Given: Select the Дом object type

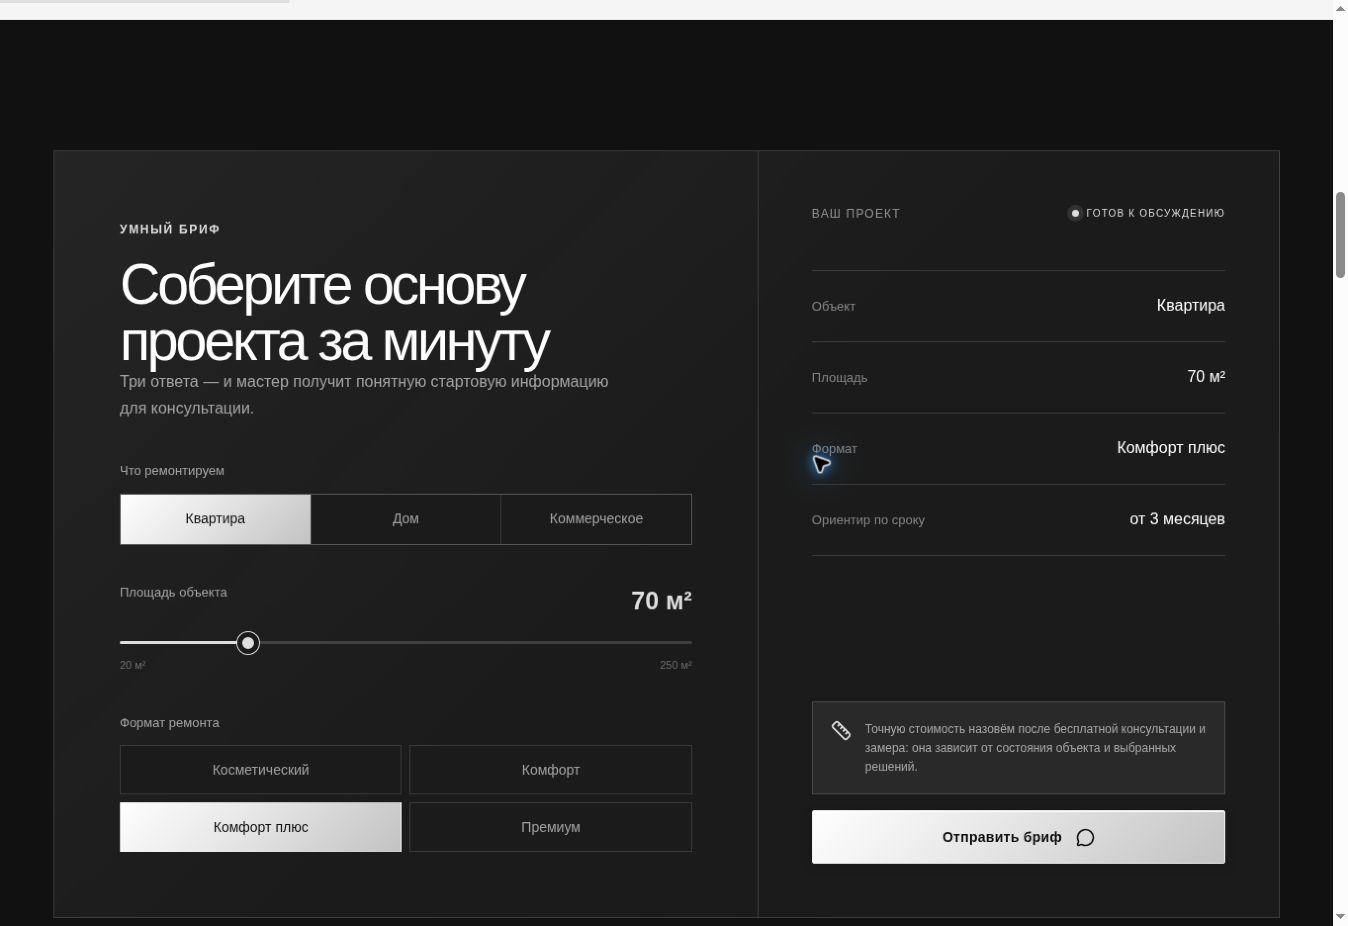Looking at the screenshot, I should 406,519.
